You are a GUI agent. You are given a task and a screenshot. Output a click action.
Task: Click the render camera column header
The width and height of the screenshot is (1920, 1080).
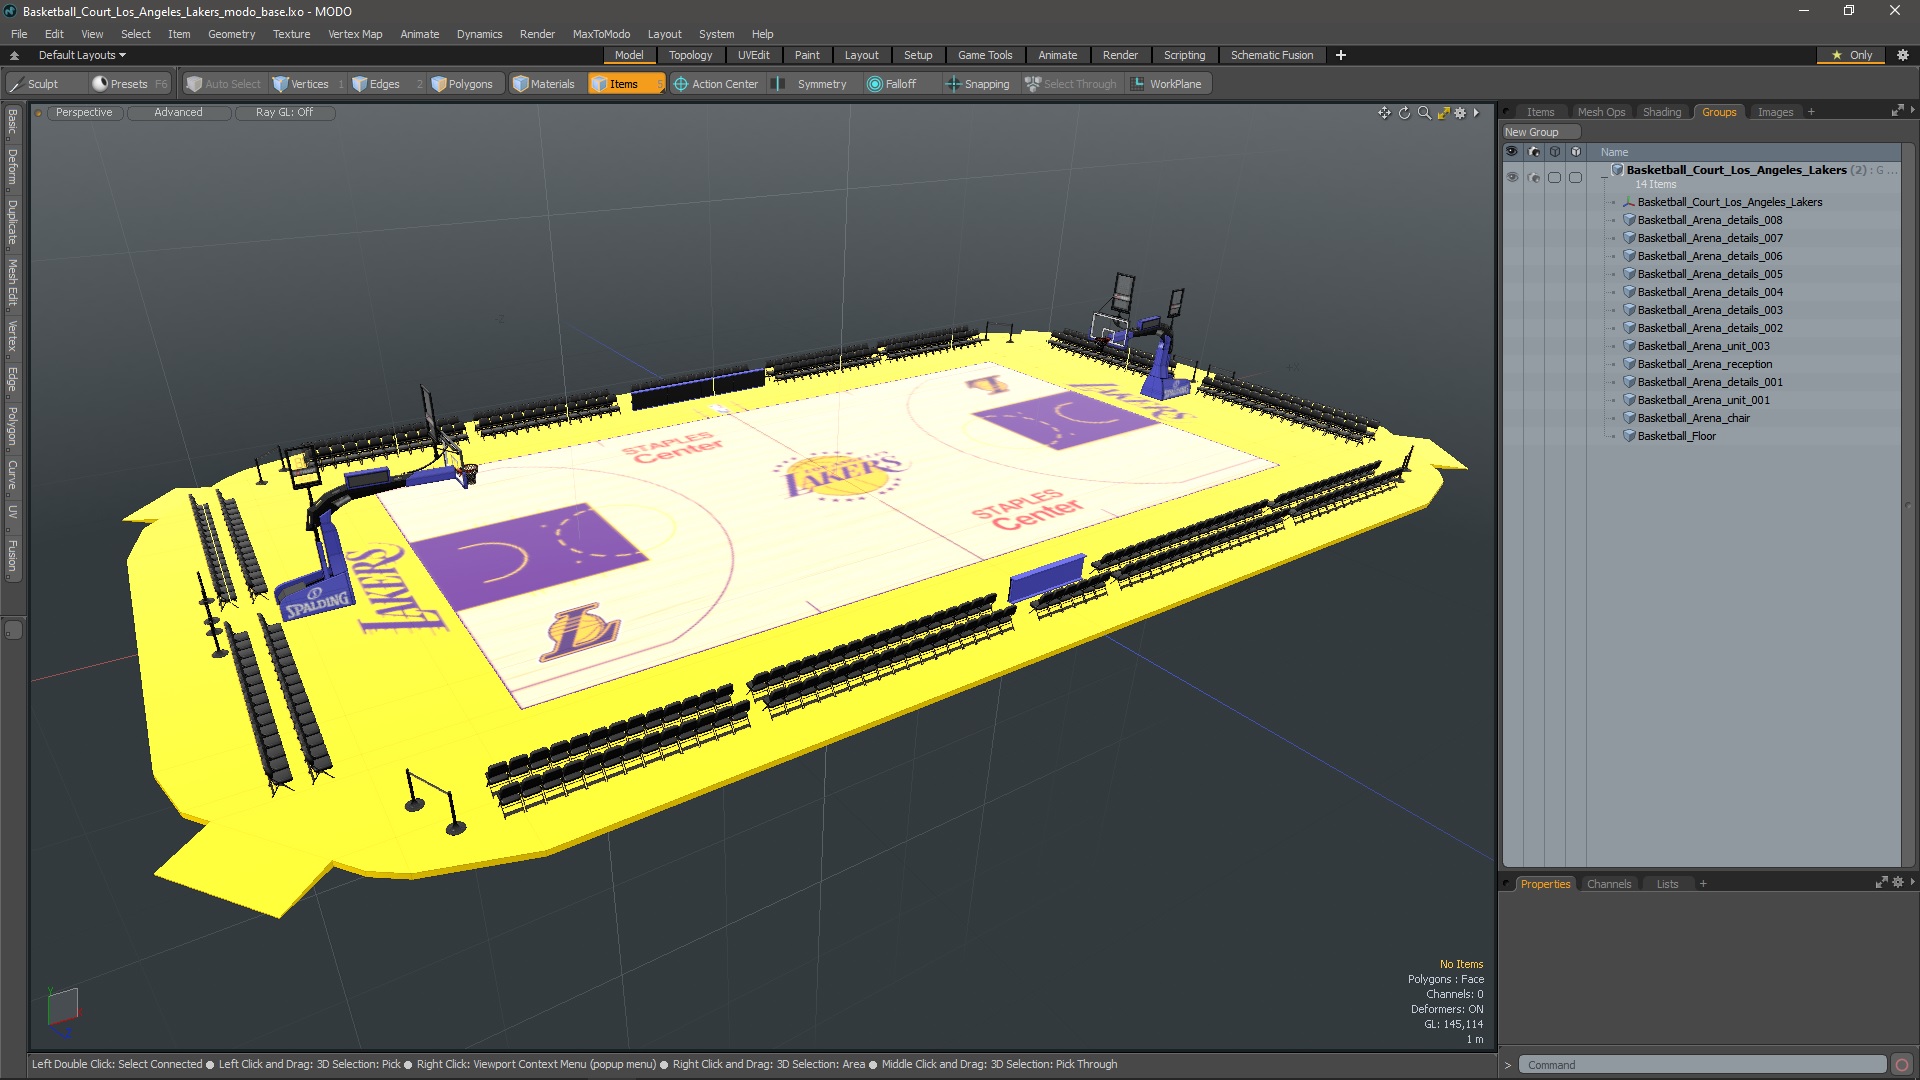[x=1533, y=152]
